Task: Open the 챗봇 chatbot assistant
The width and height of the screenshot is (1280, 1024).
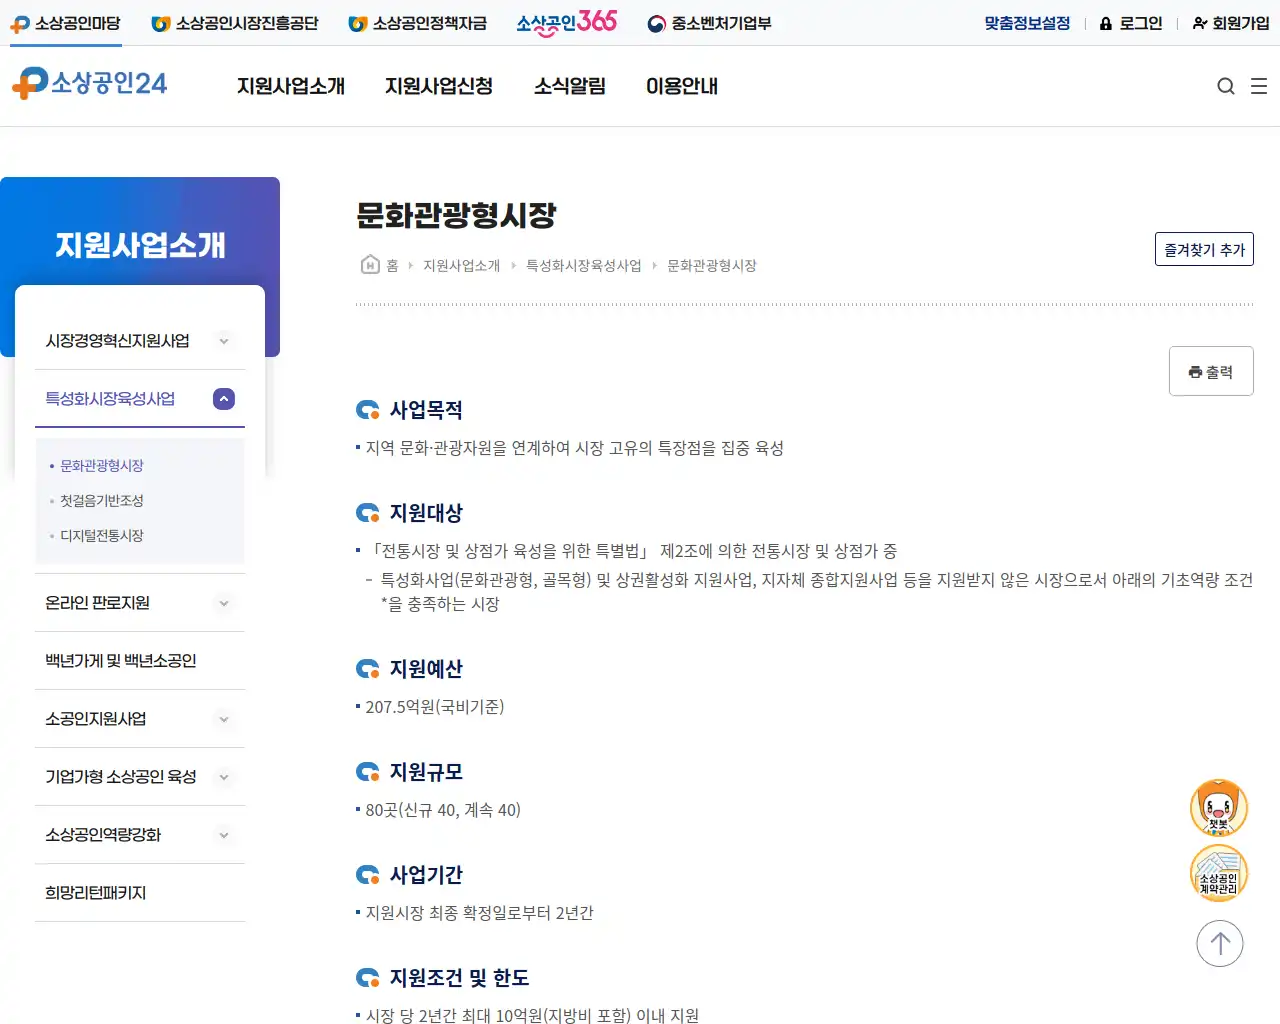Action: (1218, 807)
